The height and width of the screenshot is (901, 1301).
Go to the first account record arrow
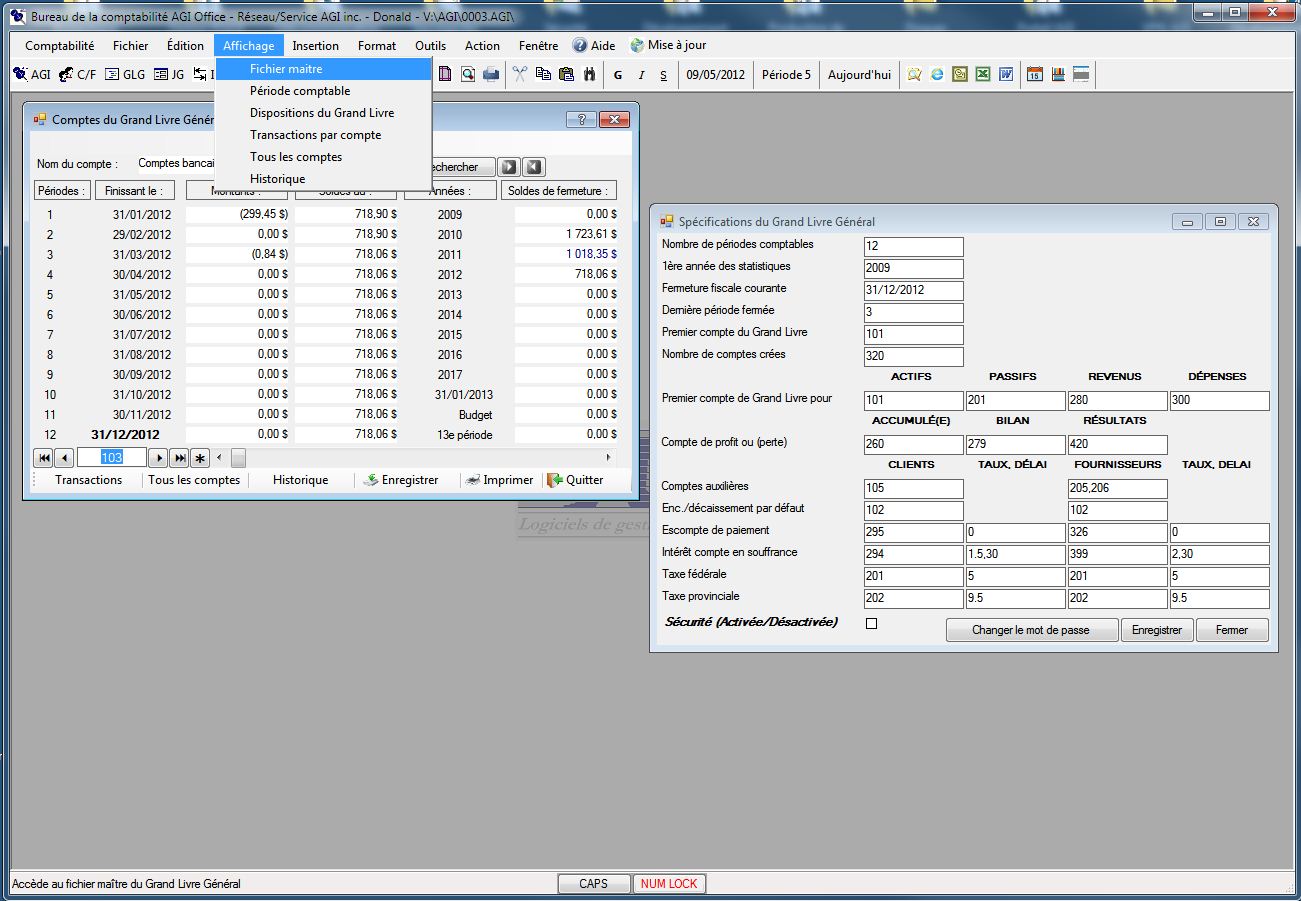44,458
